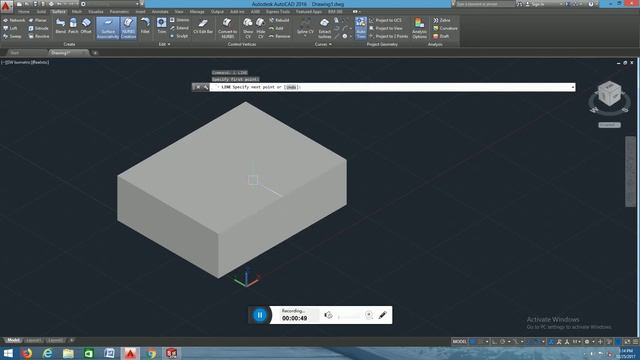Image resolution: width=640 pixels, height=360 pixels.
Task: Add a new drawing tab
Action: (95, 53)
